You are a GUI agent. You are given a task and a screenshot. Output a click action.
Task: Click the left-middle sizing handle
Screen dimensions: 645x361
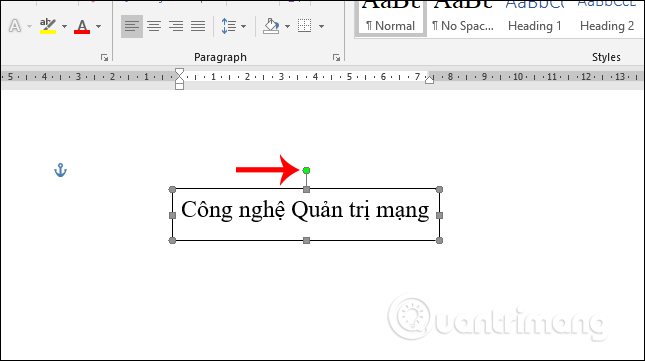pos(172,215)
